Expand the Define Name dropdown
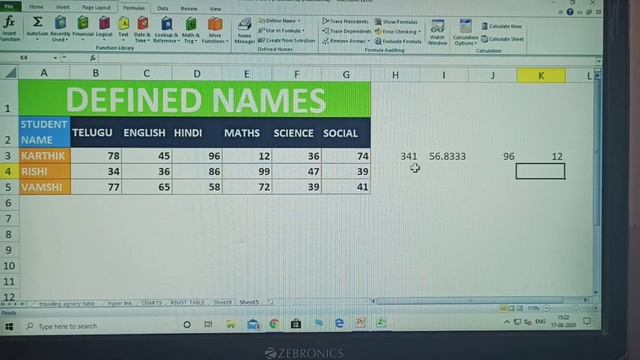Screen dimensions: 640x360 (x=299, y=21)
